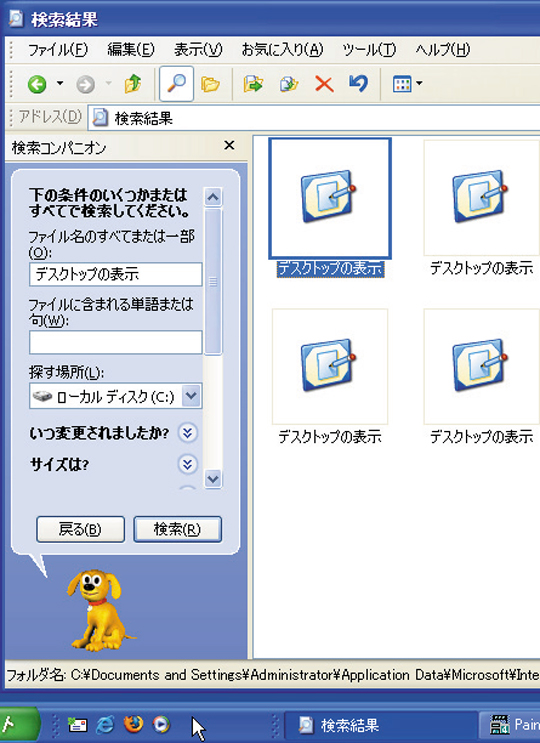Image resolution: width=540 pixels, height=743 pixels.
Task: Click the search pane scroll down arrow
Action: pyautogui.click(x=213, y=479)
